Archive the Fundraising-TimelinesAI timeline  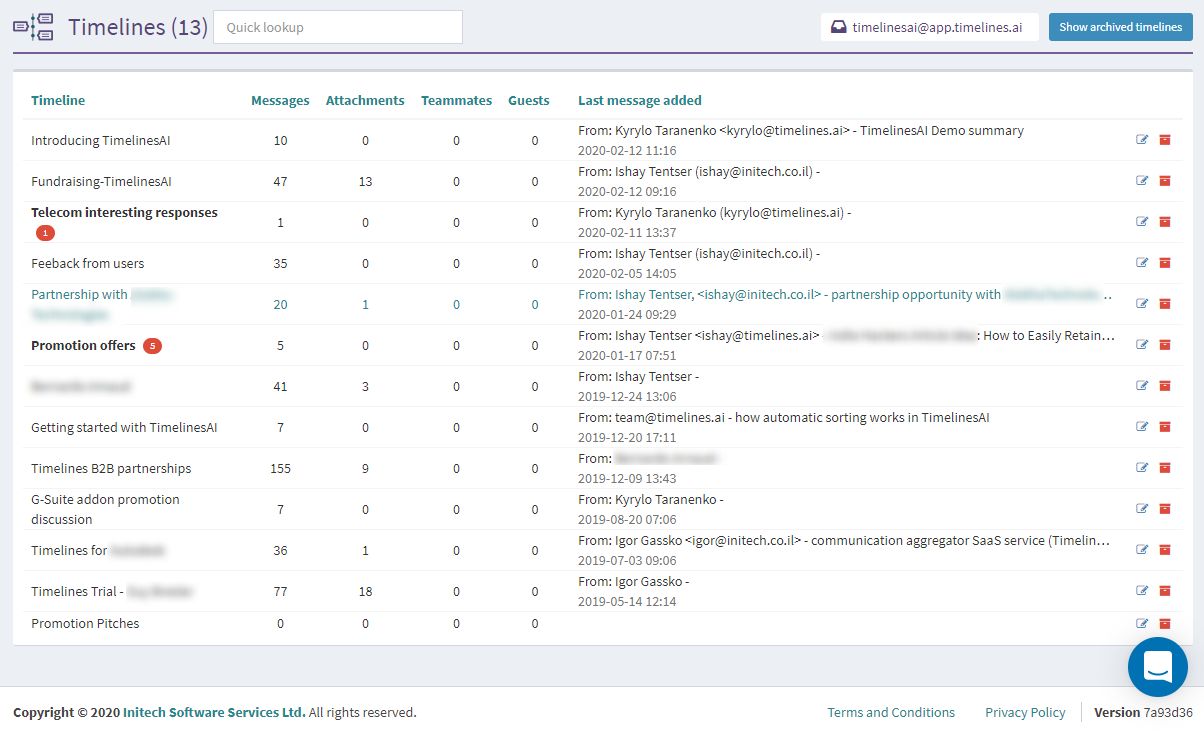click(1165, 181)
